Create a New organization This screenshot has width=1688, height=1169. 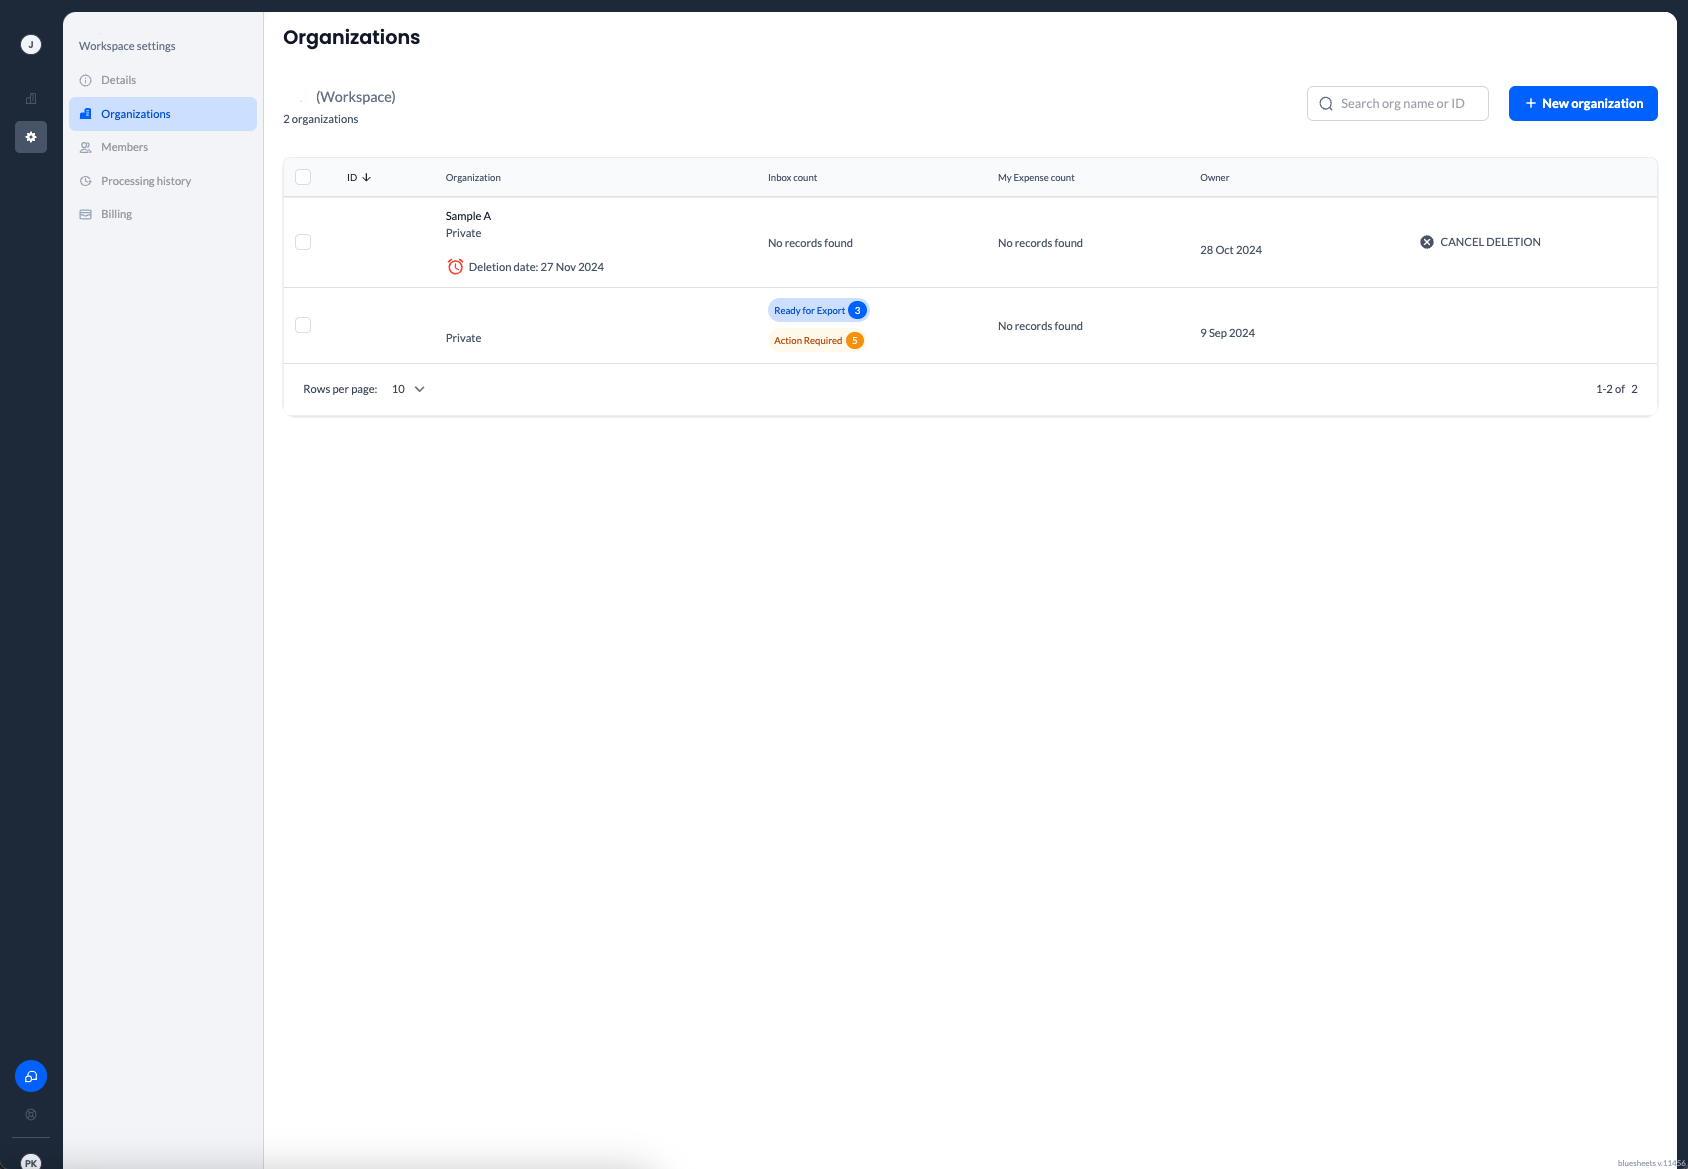tap(1582, 103)
